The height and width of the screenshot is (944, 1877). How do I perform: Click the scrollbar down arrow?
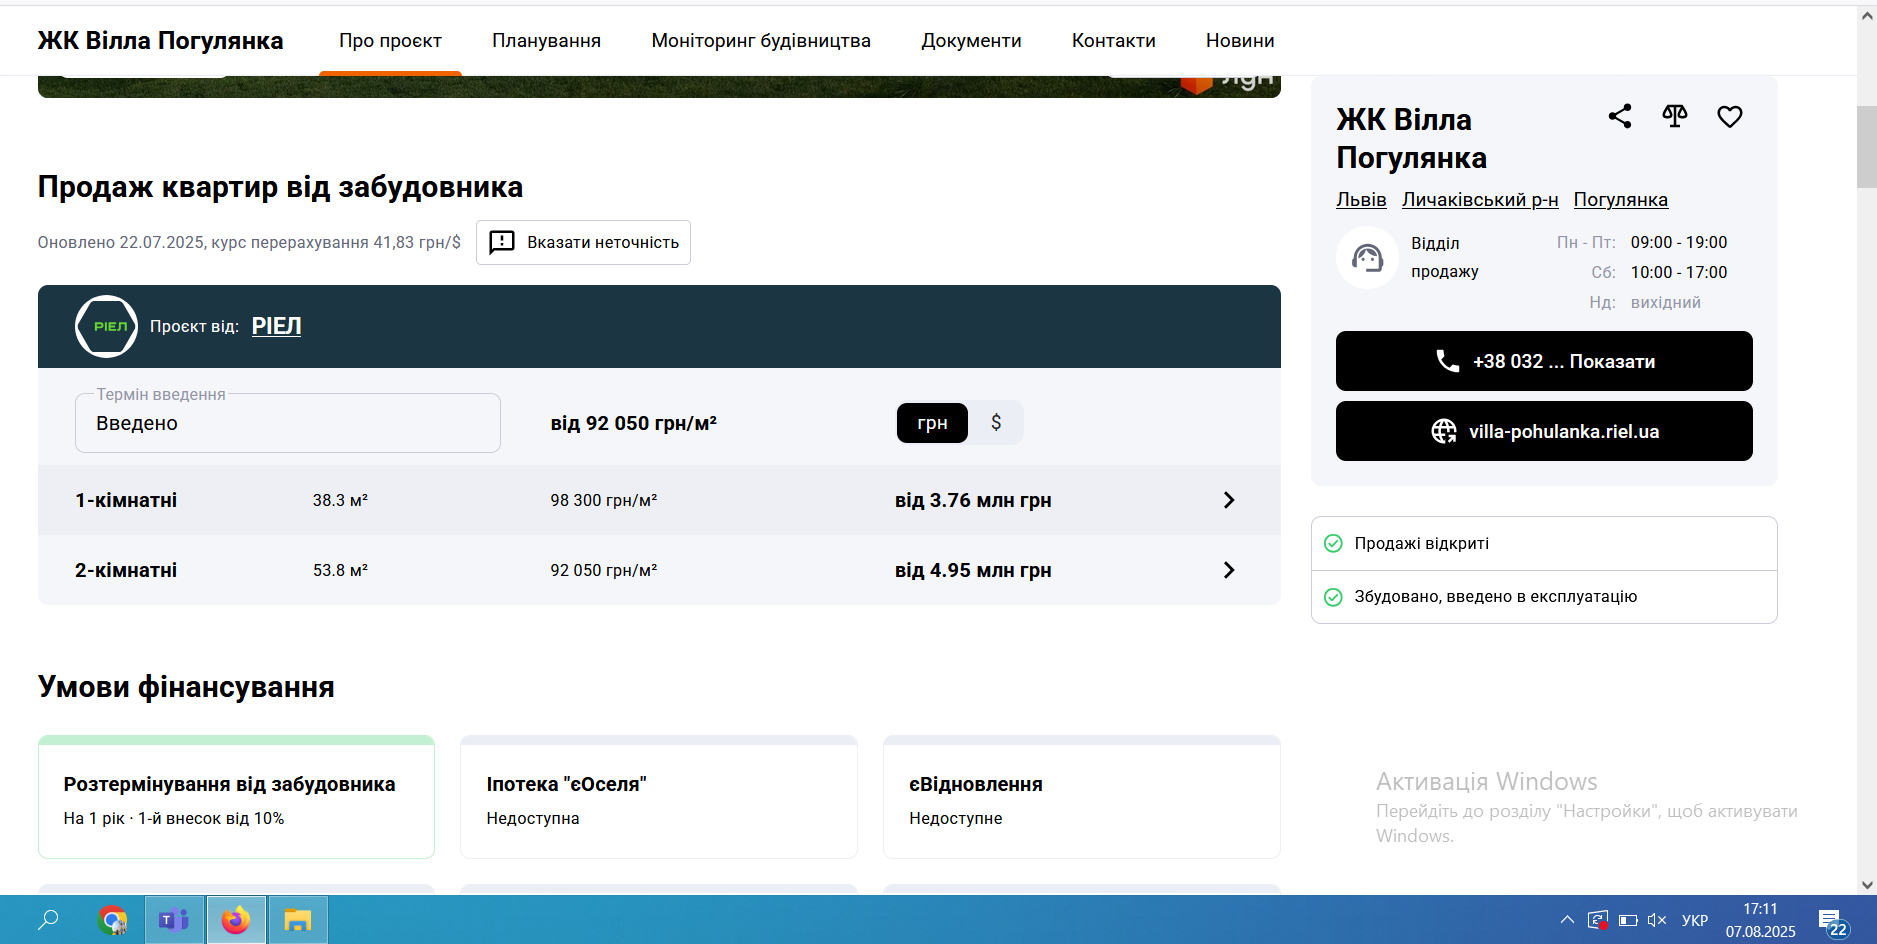(1867, 885)
